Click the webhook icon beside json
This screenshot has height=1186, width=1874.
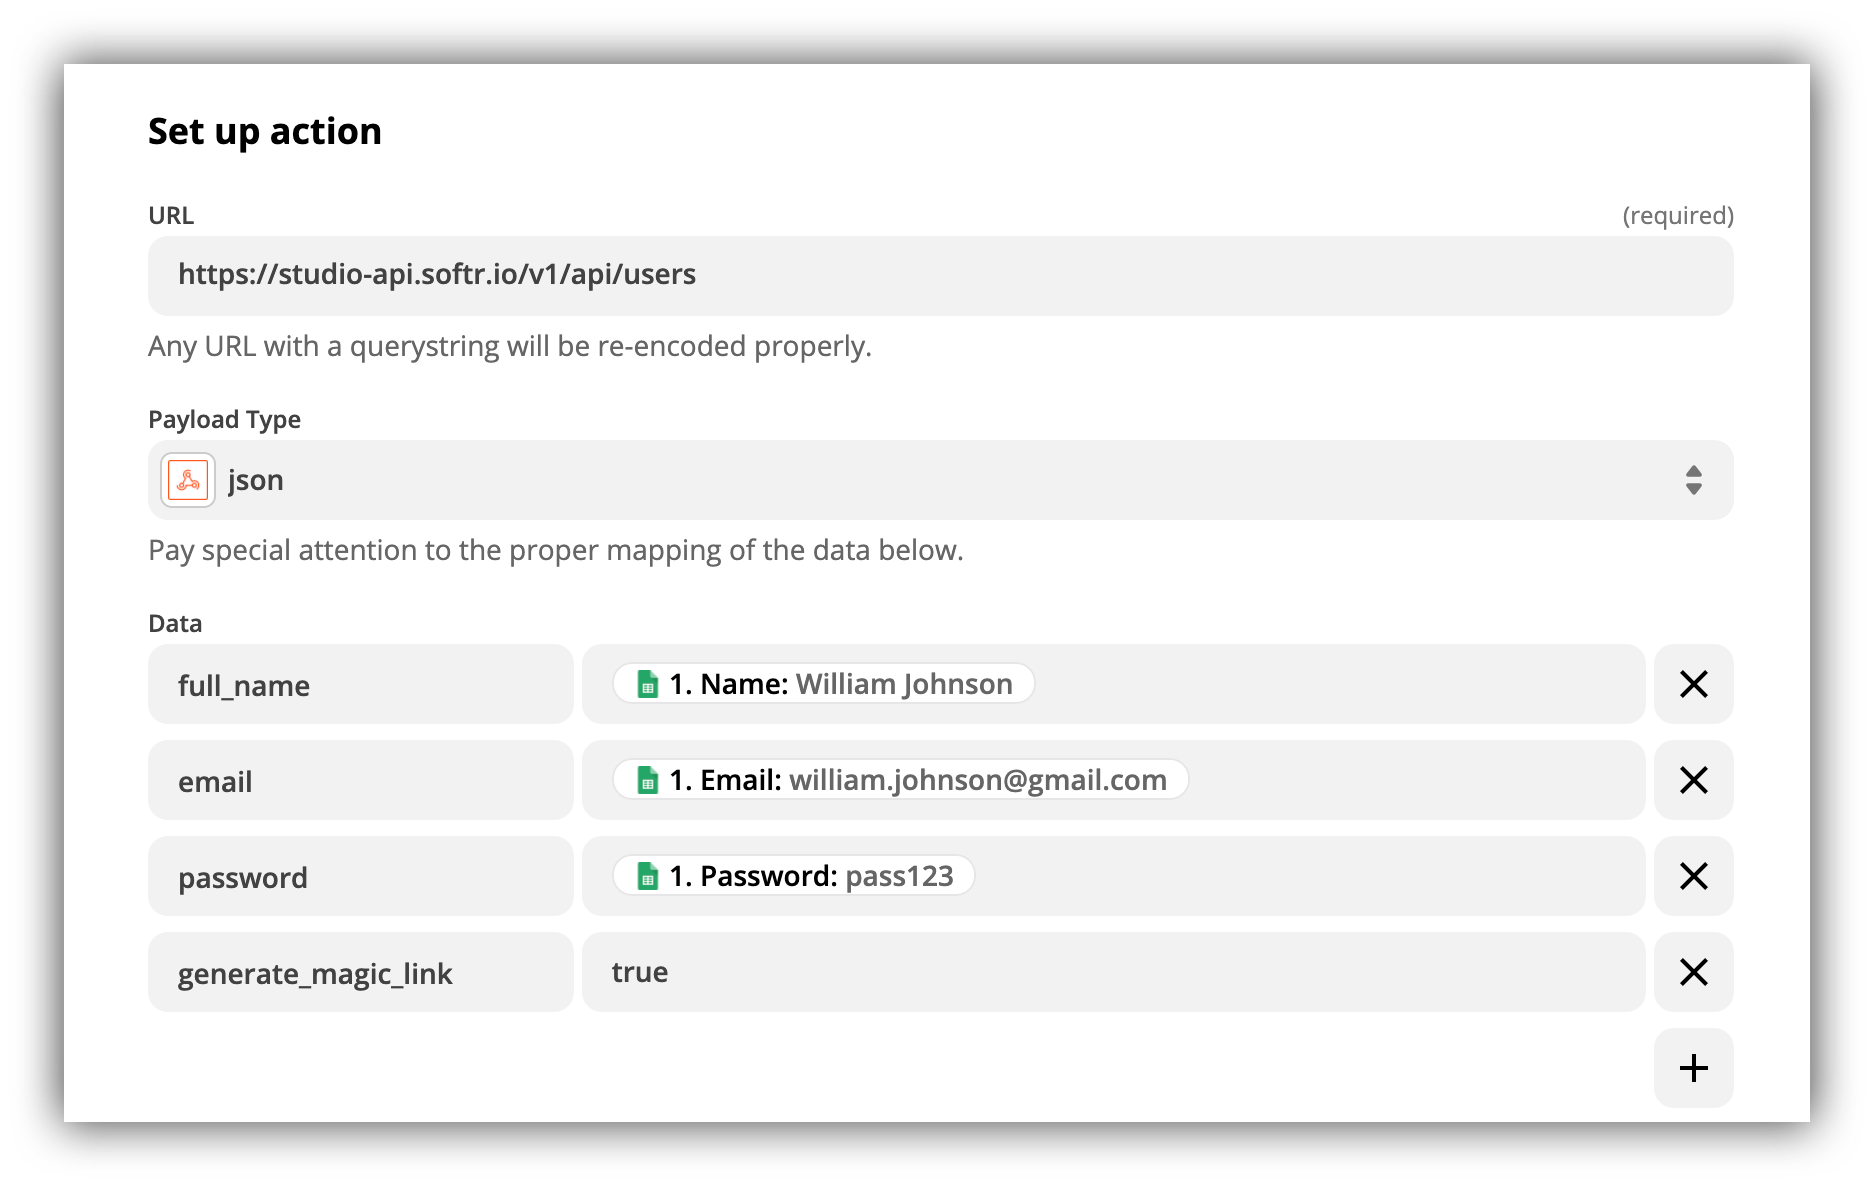[187, 480]
